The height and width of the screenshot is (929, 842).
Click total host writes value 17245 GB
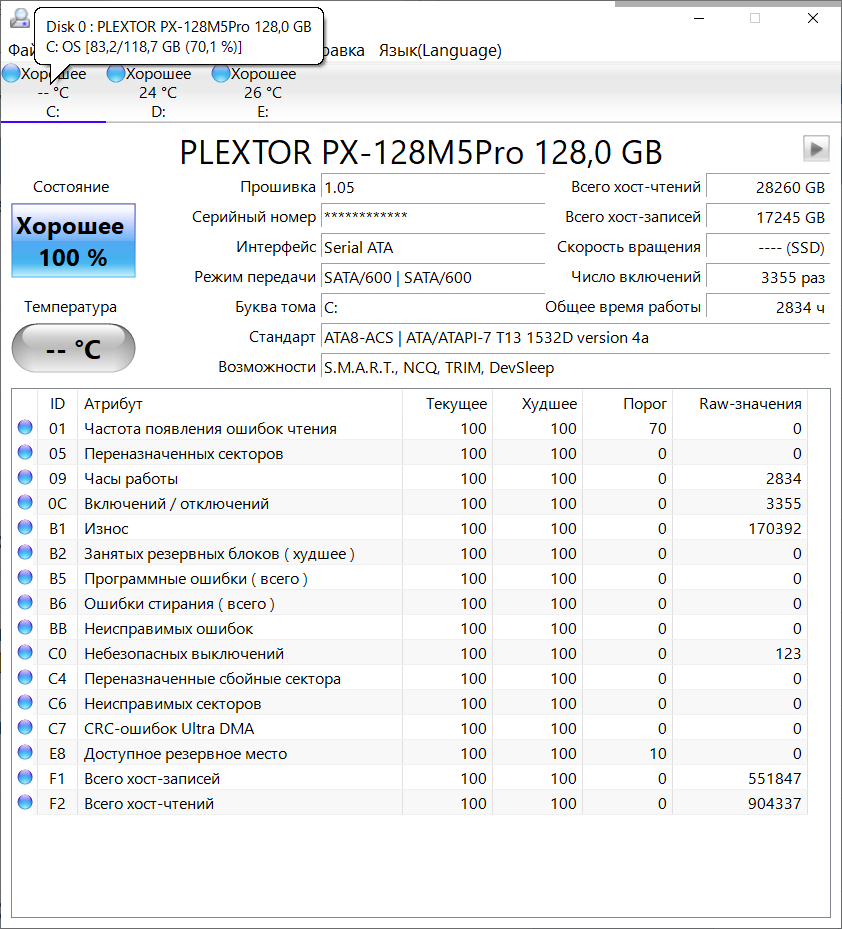pyautogui.click(x=768, y=217)
